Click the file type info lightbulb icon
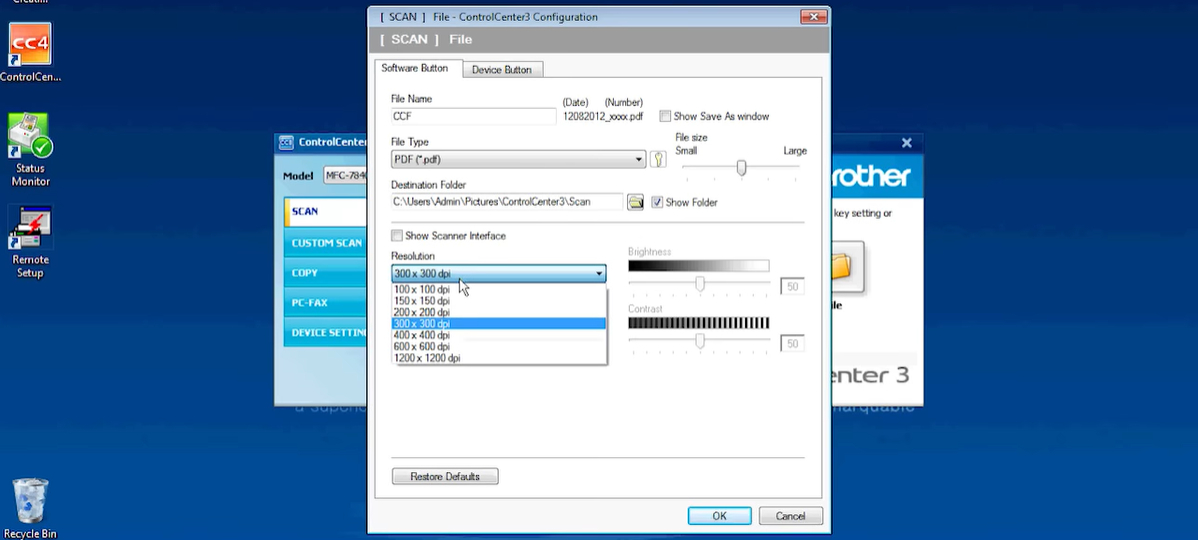1199x540 pixels. pos(658,159)
